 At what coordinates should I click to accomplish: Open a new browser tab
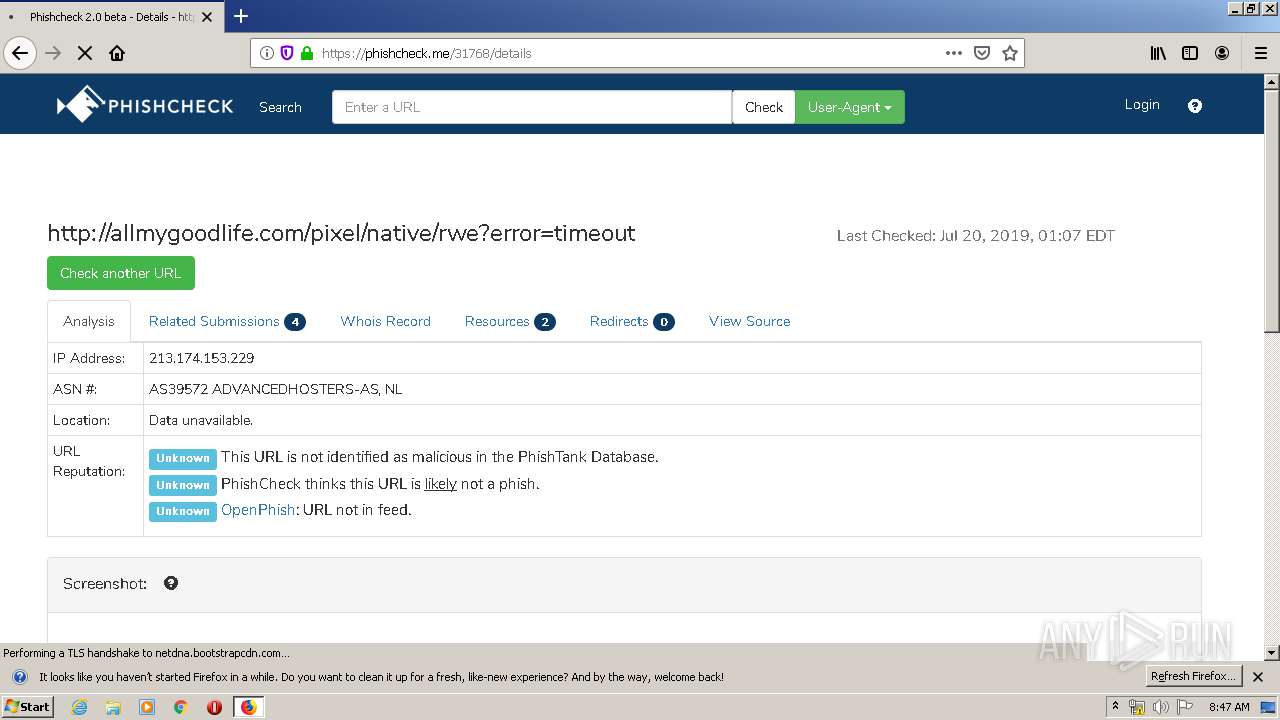[x=241, y=16]
